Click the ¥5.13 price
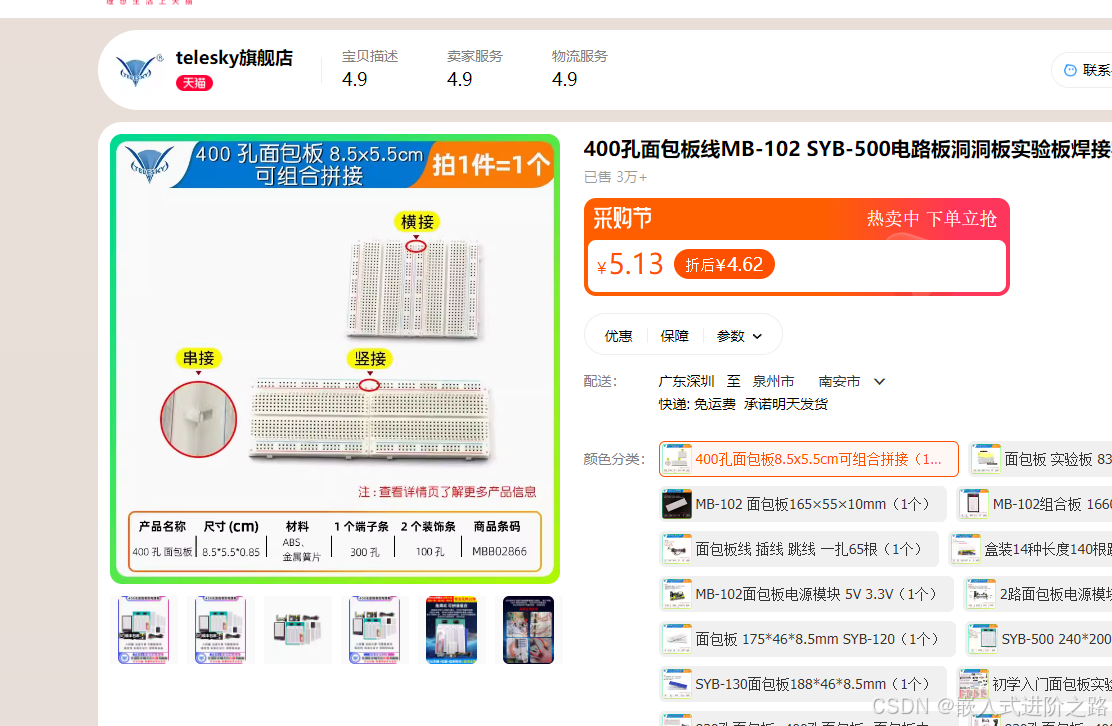Image resolution: width=1112 pixels, height=726 pixels. (630, 264)
